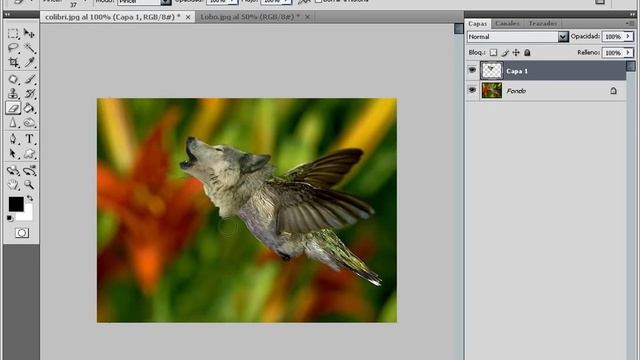Toggle lock transparent pixels
The height and width of the screenshot is (360, 640).
(493, 53)
